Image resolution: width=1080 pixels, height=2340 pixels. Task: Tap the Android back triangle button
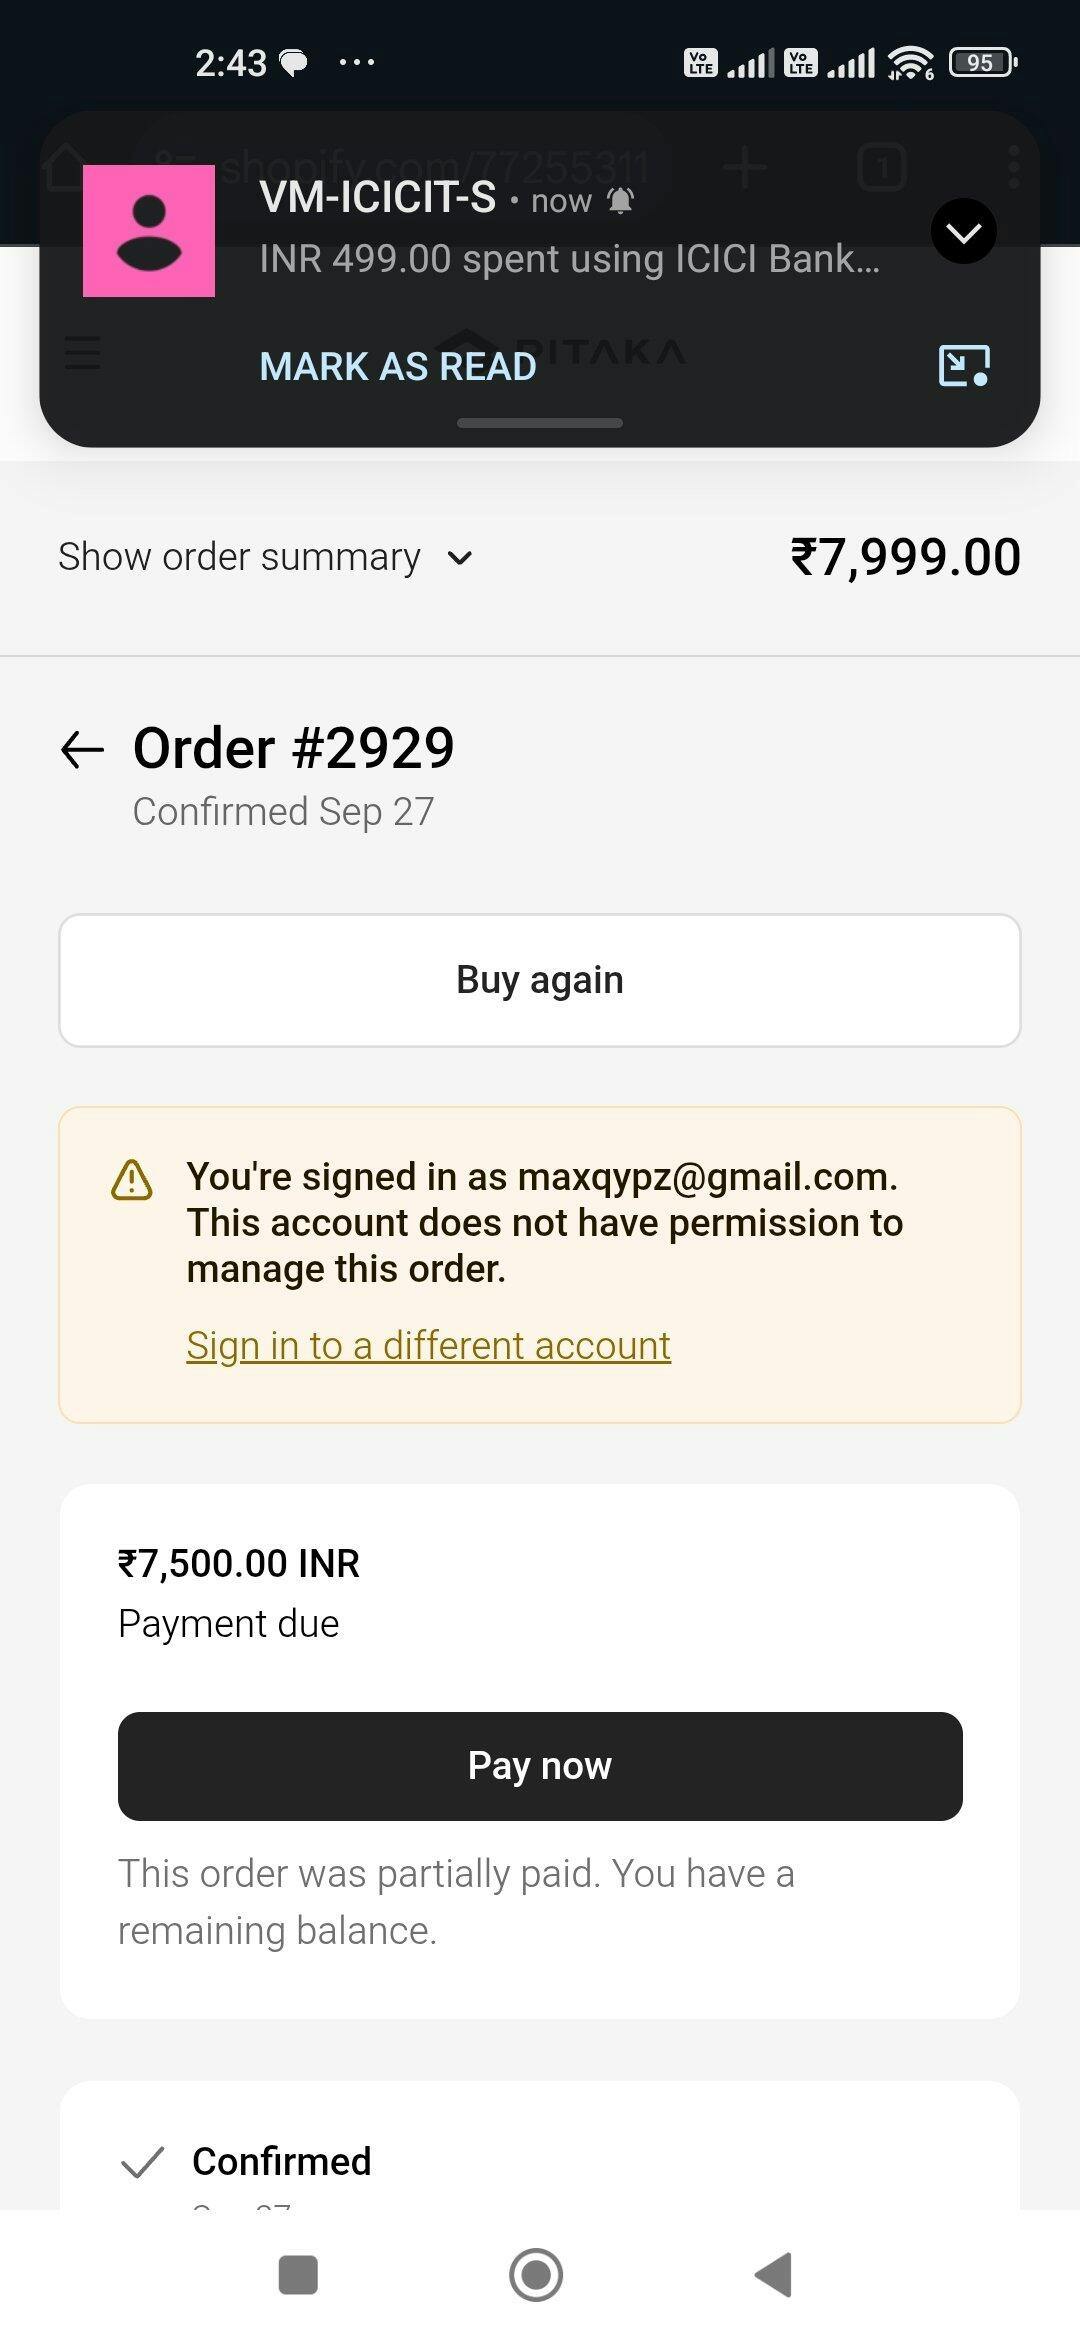[774, 2276]
